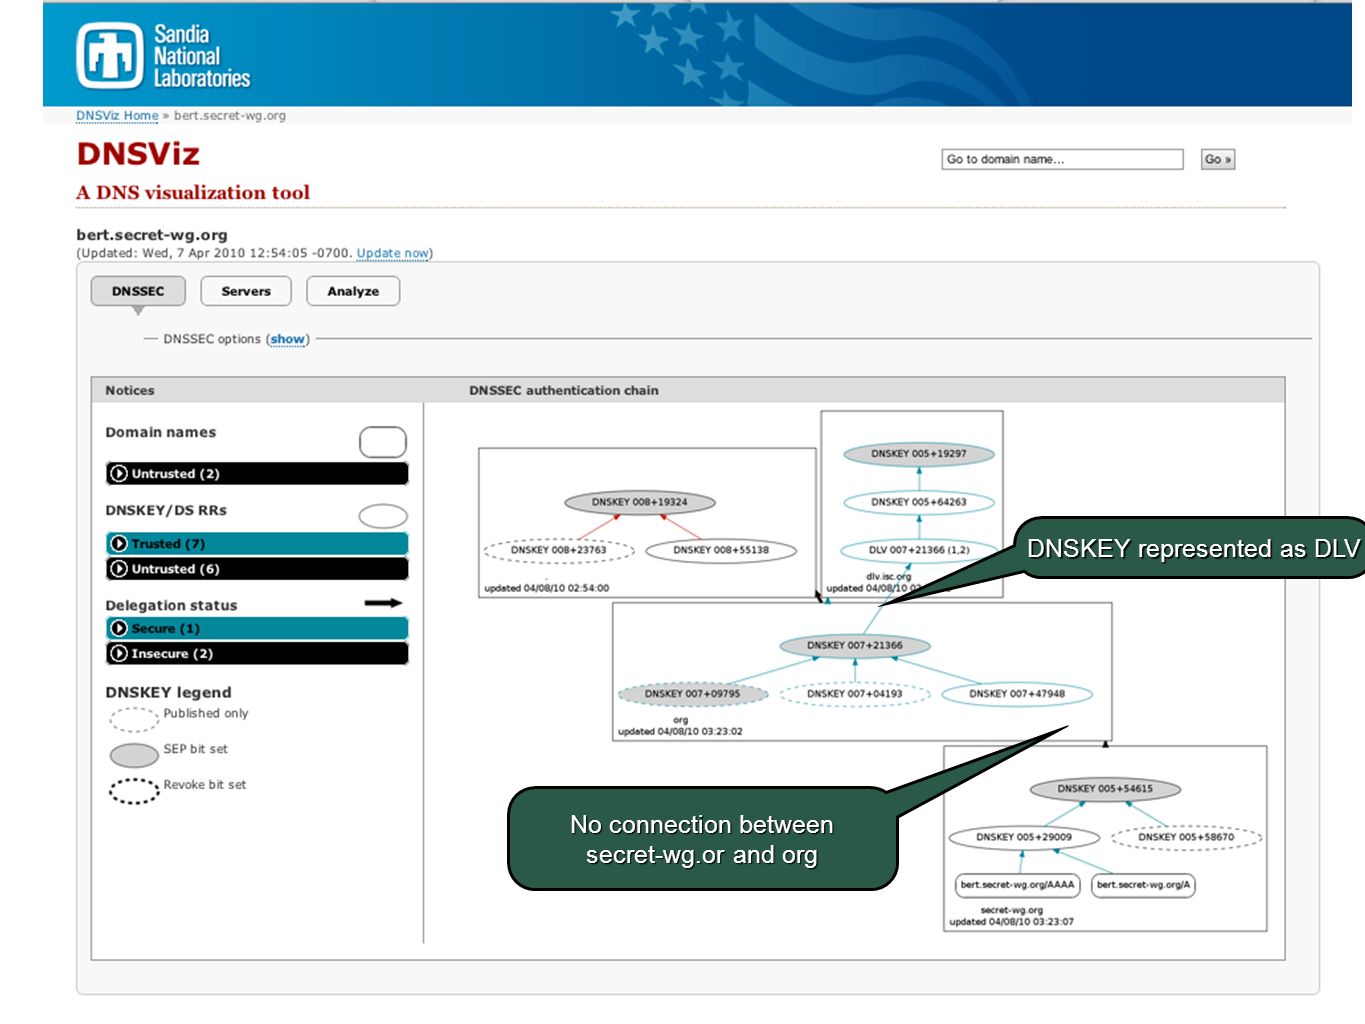
Task: Click the Sandia National Laboratories logo
Action: [163, 56]
